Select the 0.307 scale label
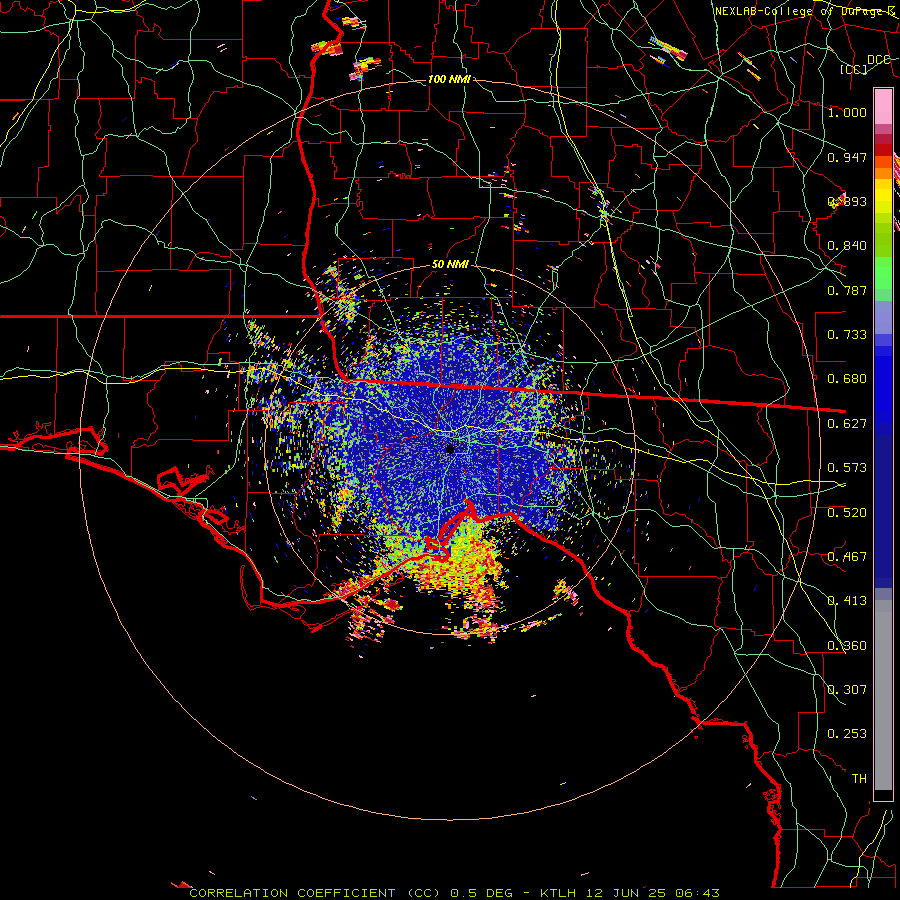The image size is (900, 900). coord(847,690)
